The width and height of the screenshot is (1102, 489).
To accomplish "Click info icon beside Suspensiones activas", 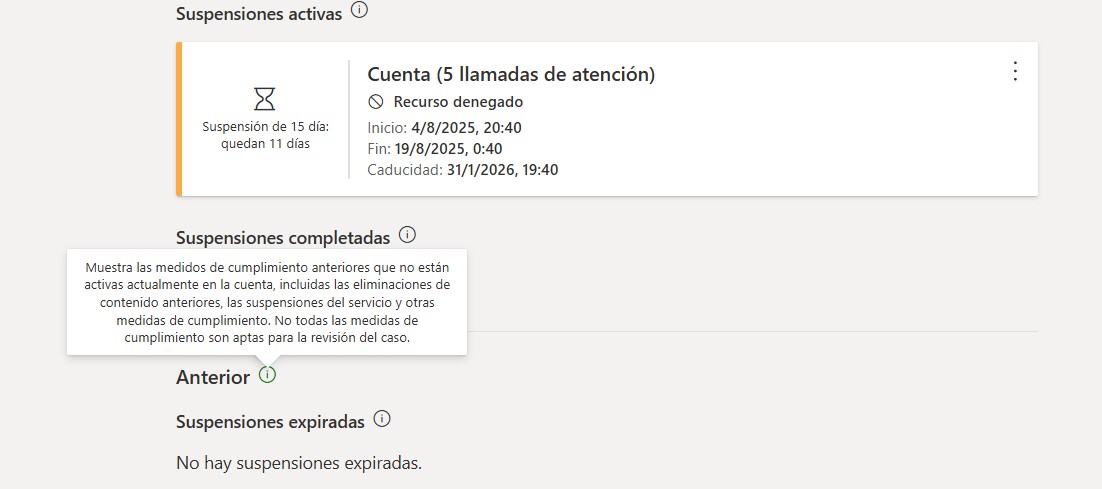I will tap(360, 12).
